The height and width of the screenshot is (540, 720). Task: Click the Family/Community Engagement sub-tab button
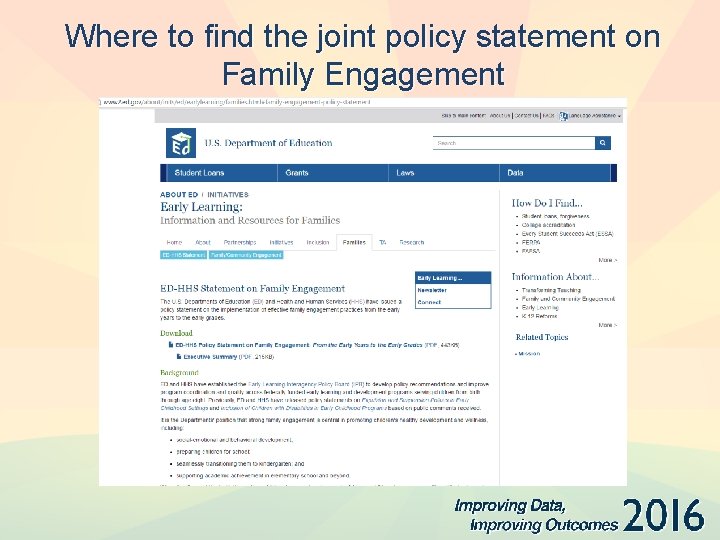click(246, 255)
